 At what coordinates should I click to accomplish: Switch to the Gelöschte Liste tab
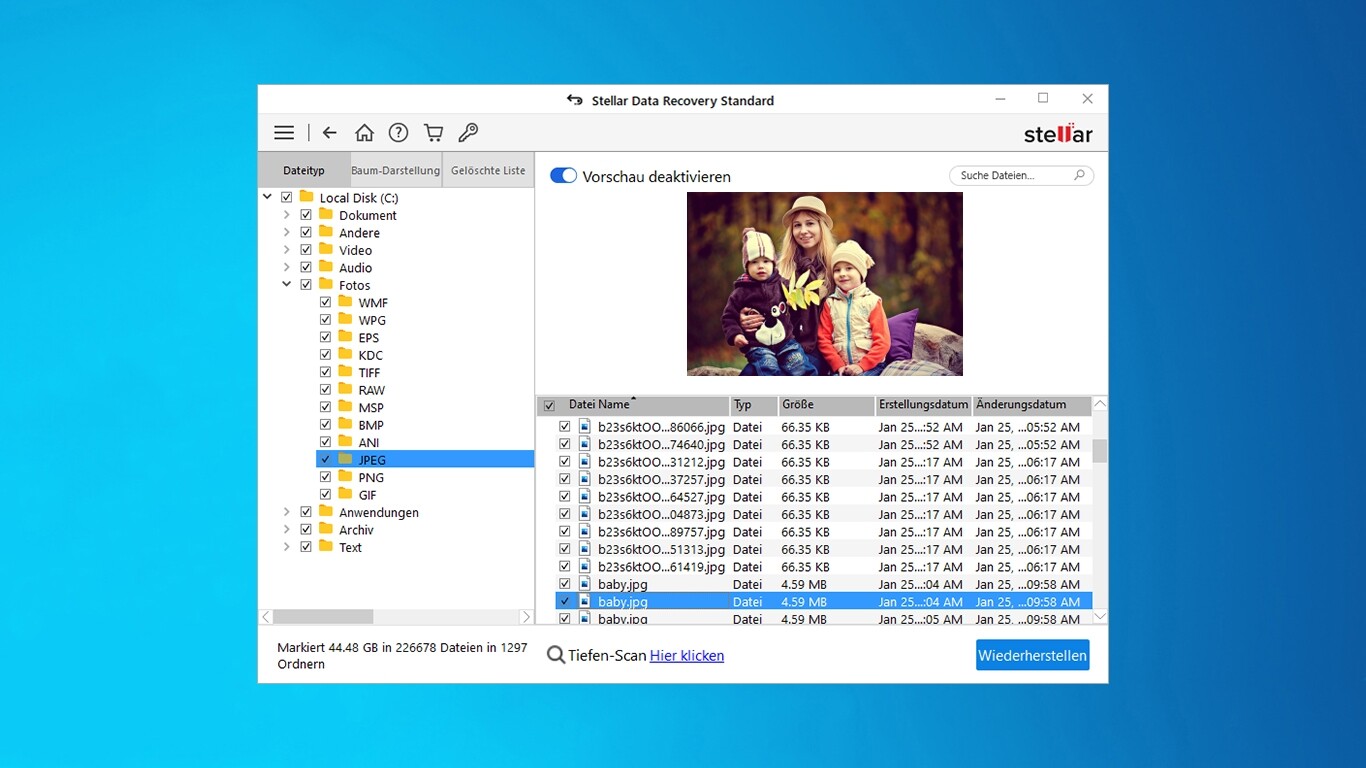tap(488, 170)
